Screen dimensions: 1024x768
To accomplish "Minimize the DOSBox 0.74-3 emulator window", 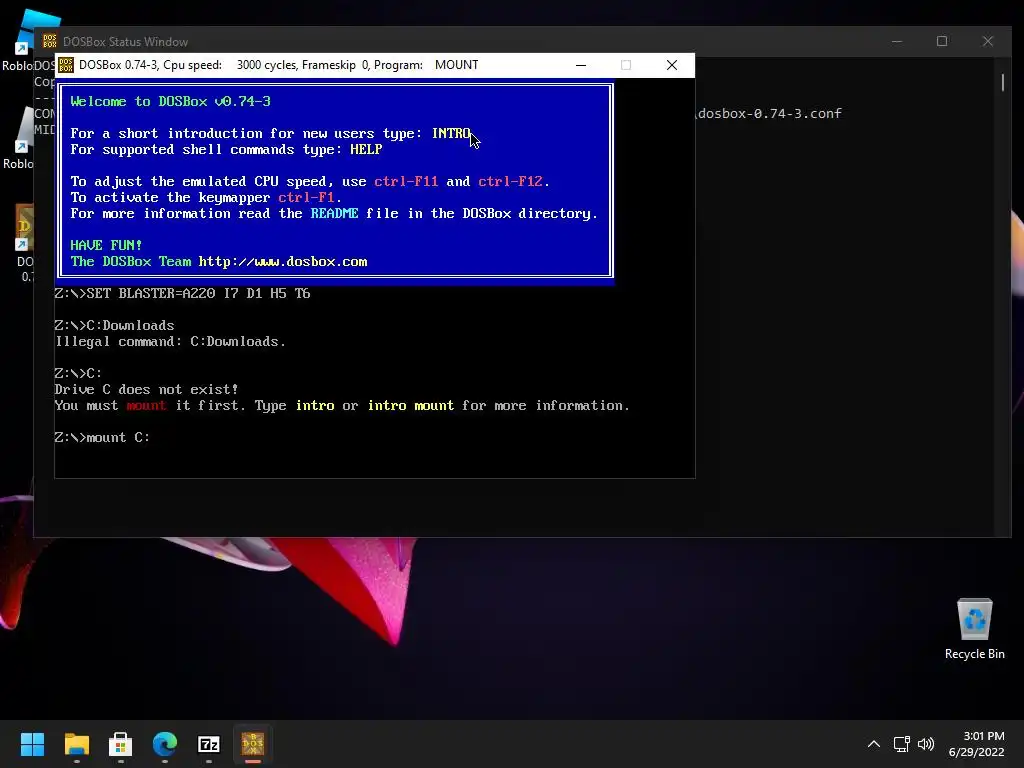I will point(581,65).
